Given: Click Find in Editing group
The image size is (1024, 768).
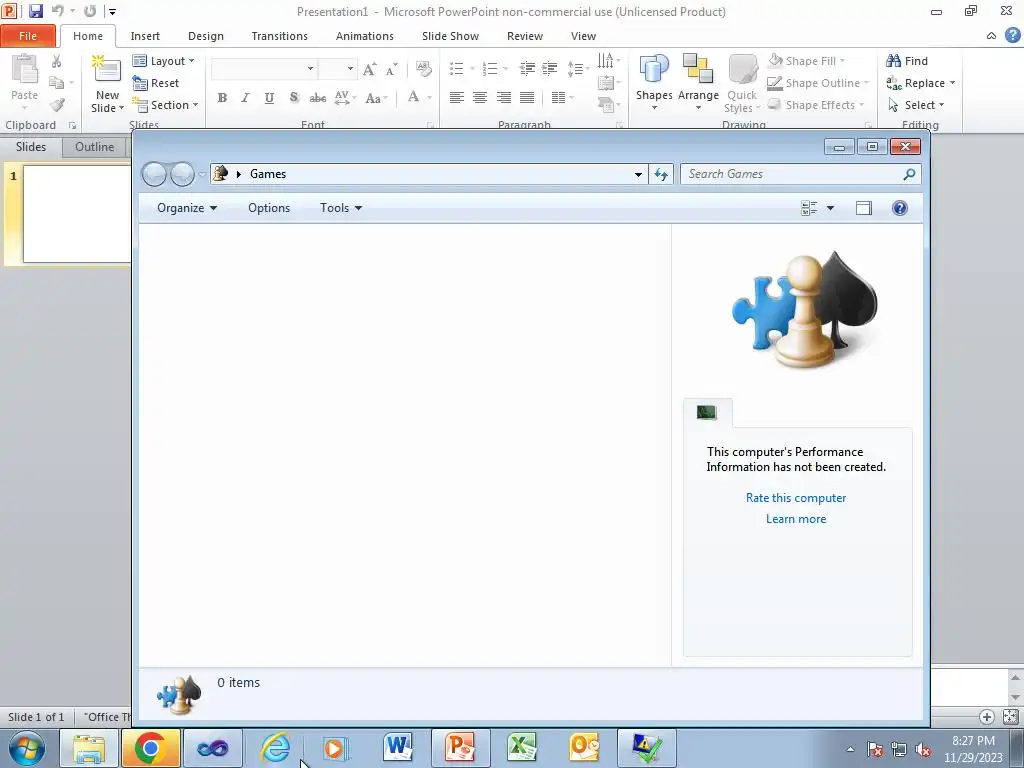Looking at the screenshot, I should tap(907, 61).
